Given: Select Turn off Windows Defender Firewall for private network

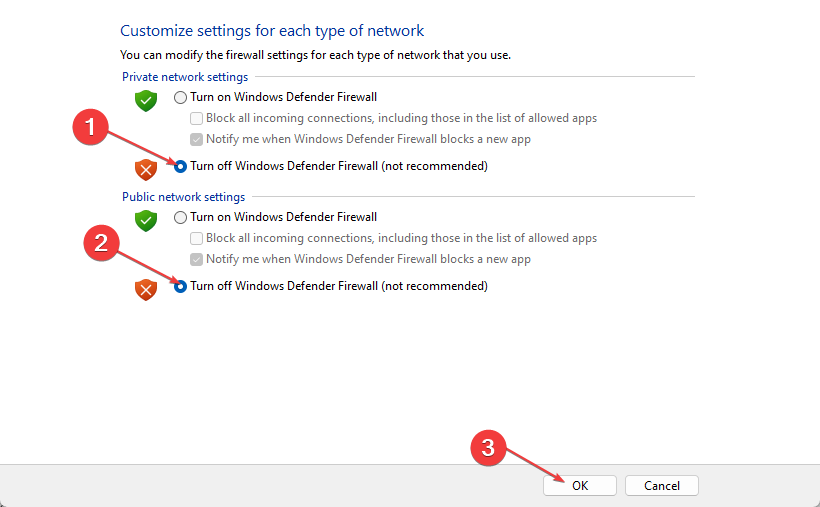Looking at the screenshot, I should pos(180,166).
